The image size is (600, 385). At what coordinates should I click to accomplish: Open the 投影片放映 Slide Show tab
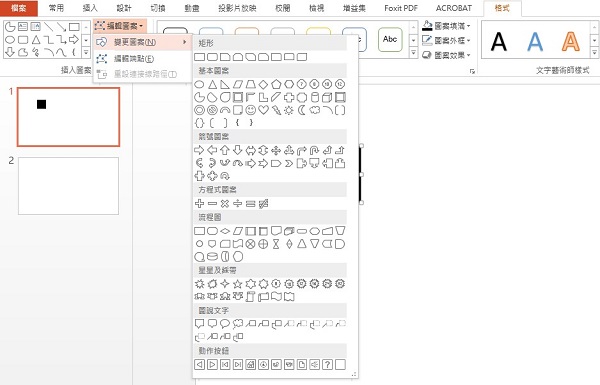point(237,8)
